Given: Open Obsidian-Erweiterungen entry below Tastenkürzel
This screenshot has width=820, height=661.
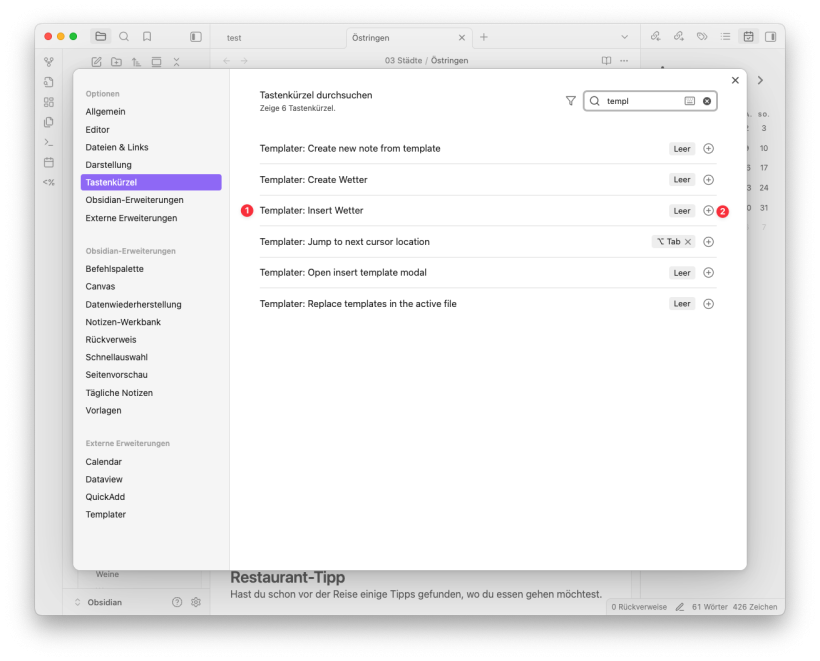Looking at the screenshot, I should pos(151,200).
